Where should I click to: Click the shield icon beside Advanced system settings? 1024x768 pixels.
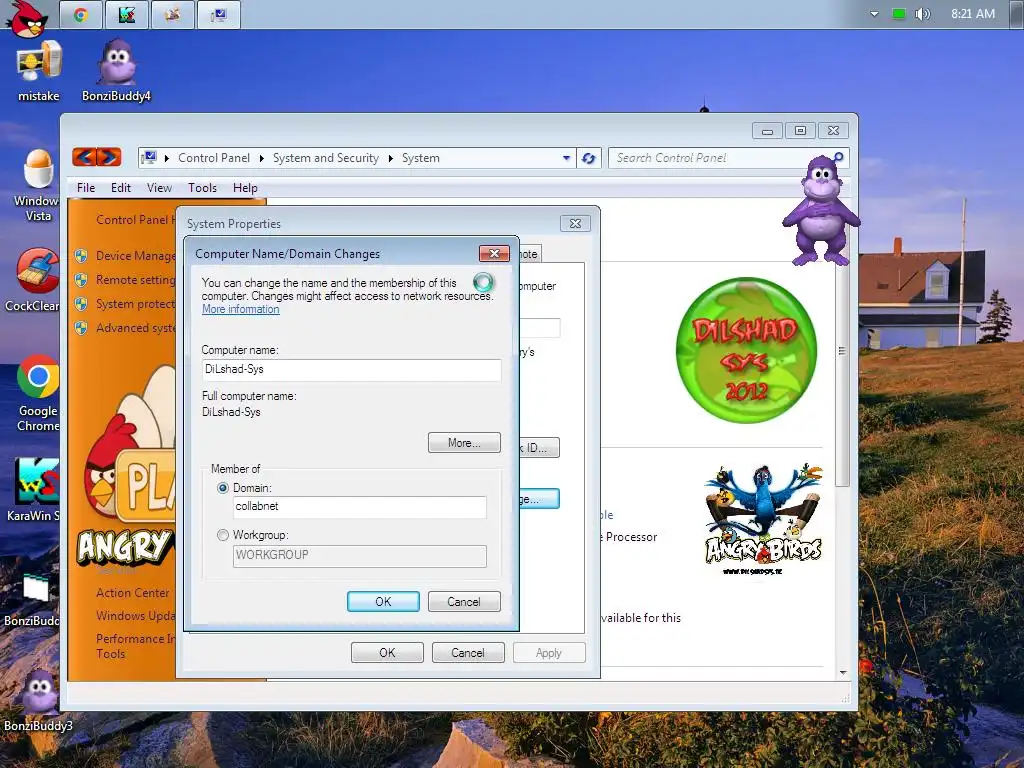[81, 328]
